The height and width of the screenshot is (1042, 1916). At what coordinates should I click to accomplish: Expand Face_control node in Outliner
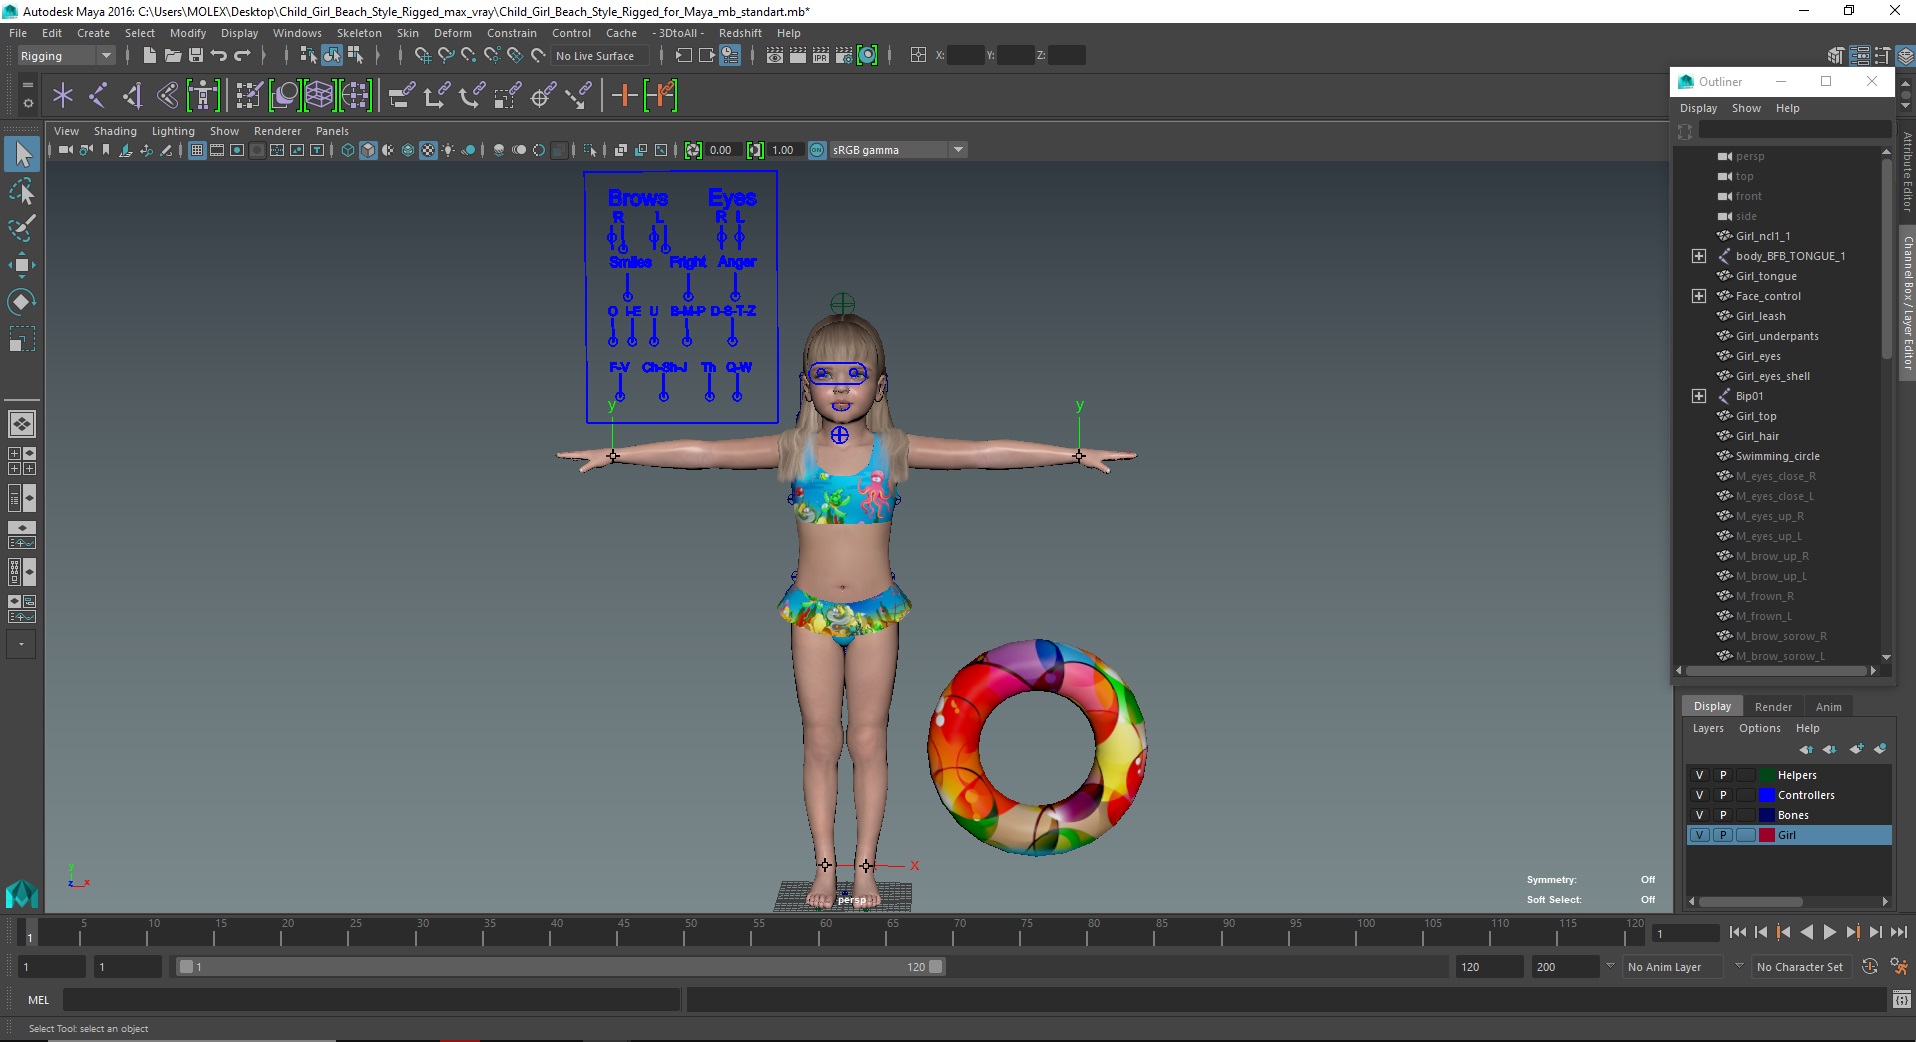pos(1699,296)
